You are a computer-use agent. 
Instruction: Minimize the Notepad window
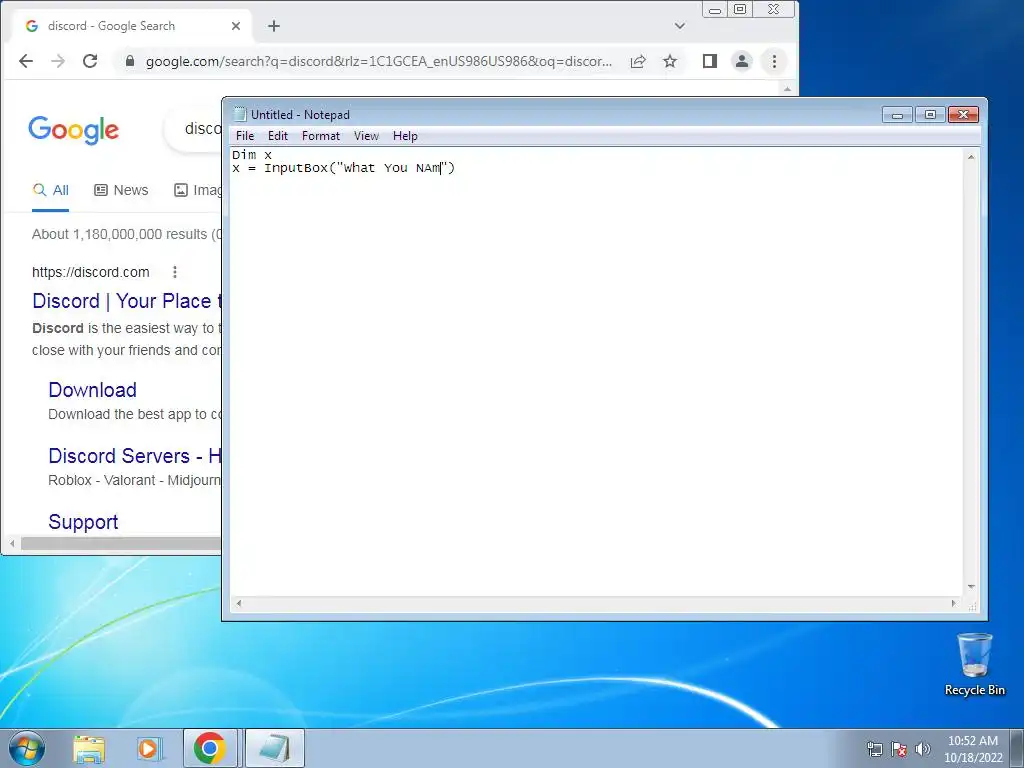pos(897,115)
